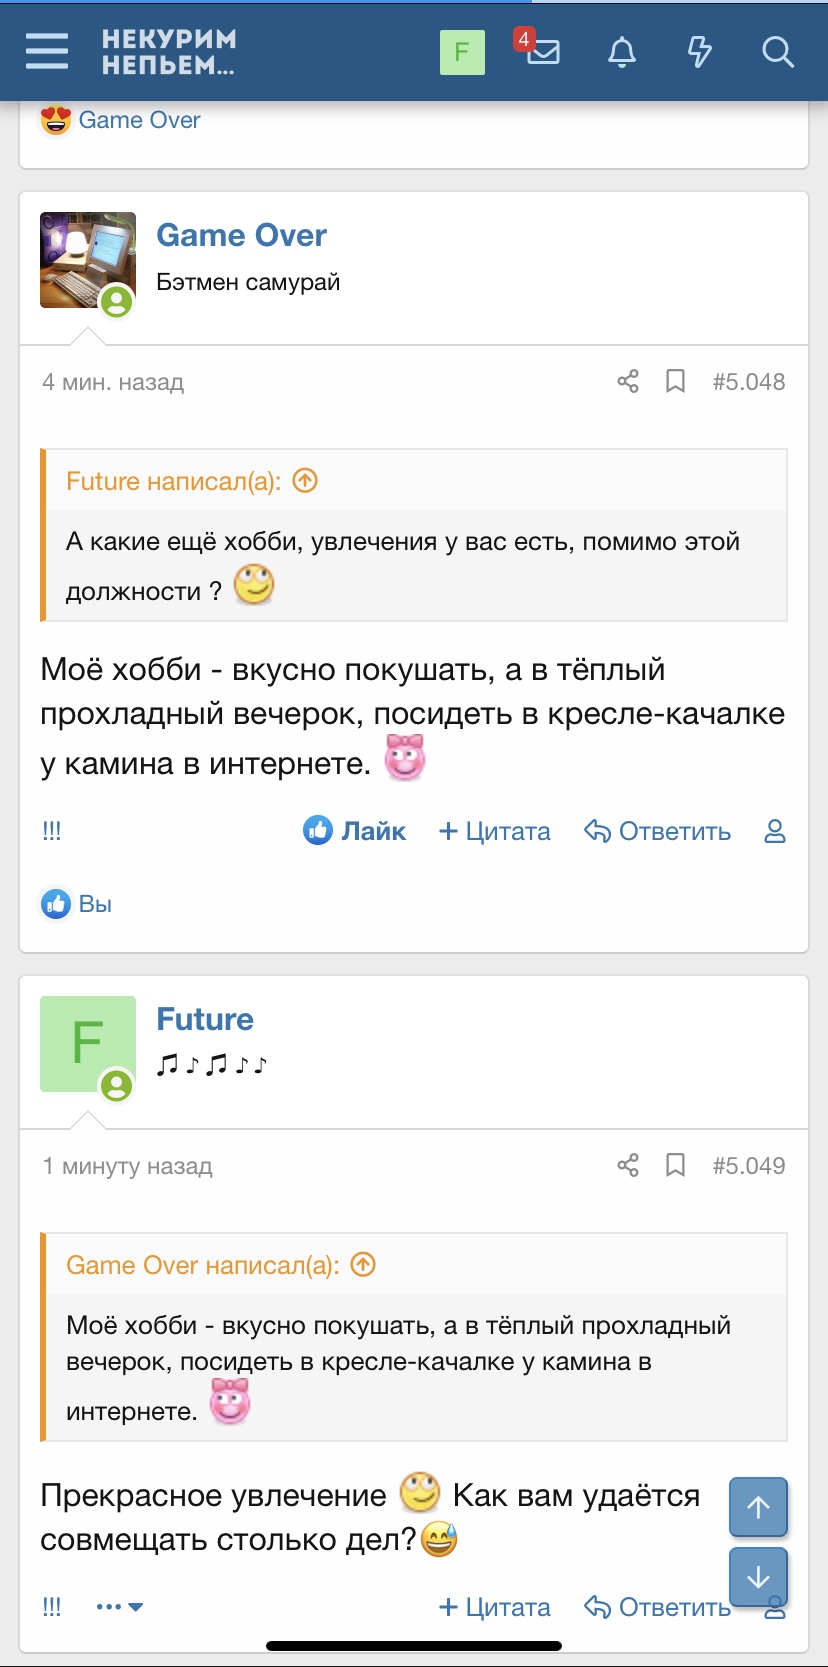Jump to quoted Future post via arrow
828x1667 pixels.
(305, 481)
